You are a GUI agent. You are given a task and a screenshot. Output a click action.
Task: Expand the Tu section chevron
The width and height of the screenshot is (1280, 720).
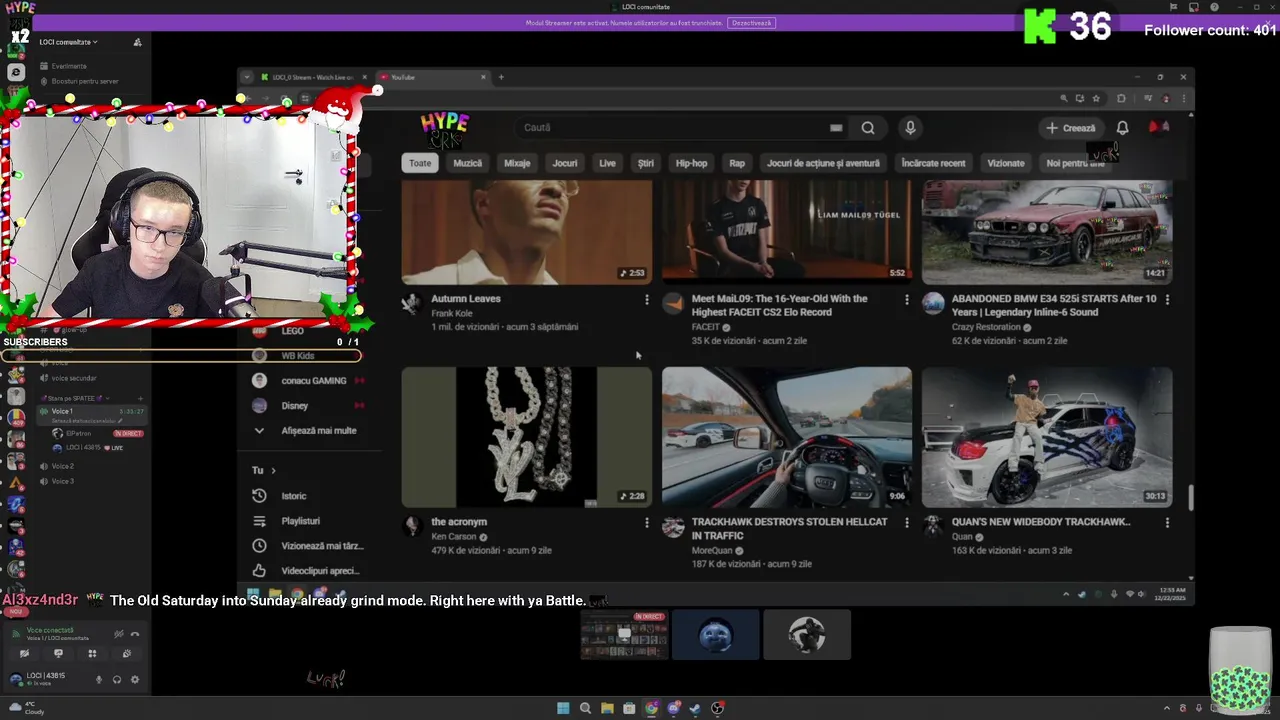(273, 470)
